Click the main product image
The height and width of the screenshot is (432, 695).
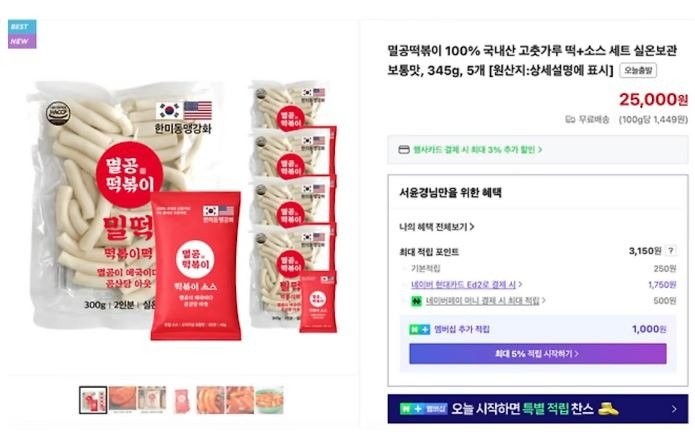click(x=183, y=210)
